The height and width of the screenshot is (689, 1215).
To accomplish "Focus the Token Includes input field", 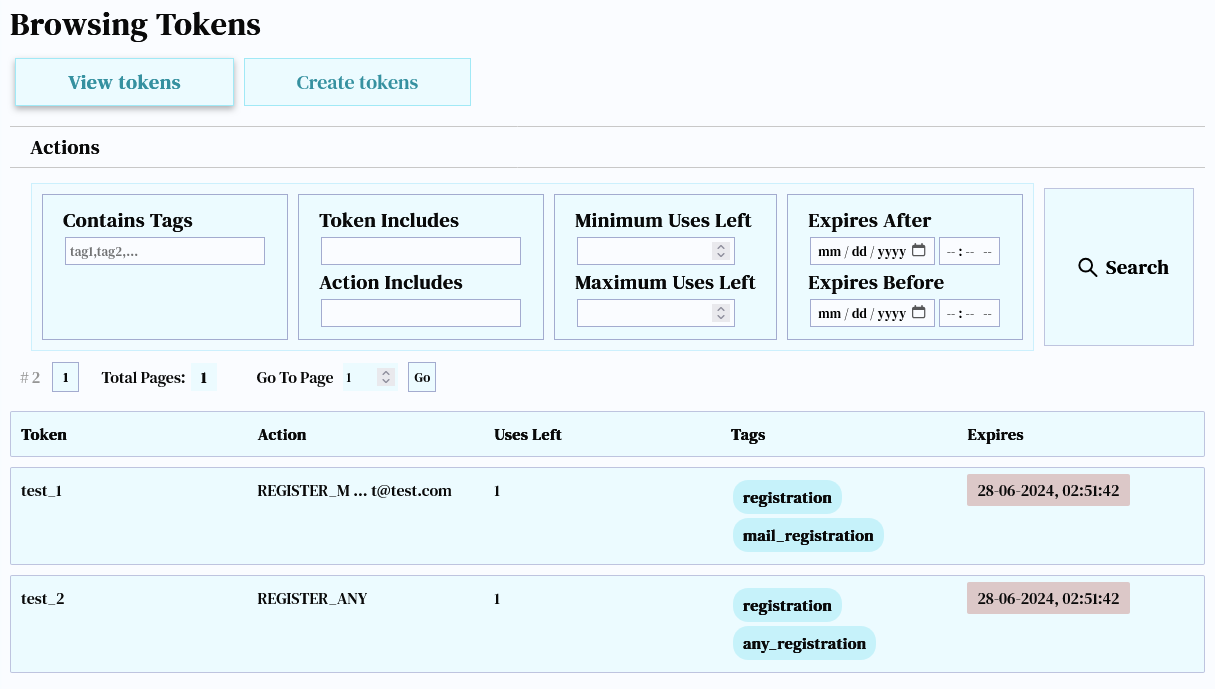I will (421, 251).
